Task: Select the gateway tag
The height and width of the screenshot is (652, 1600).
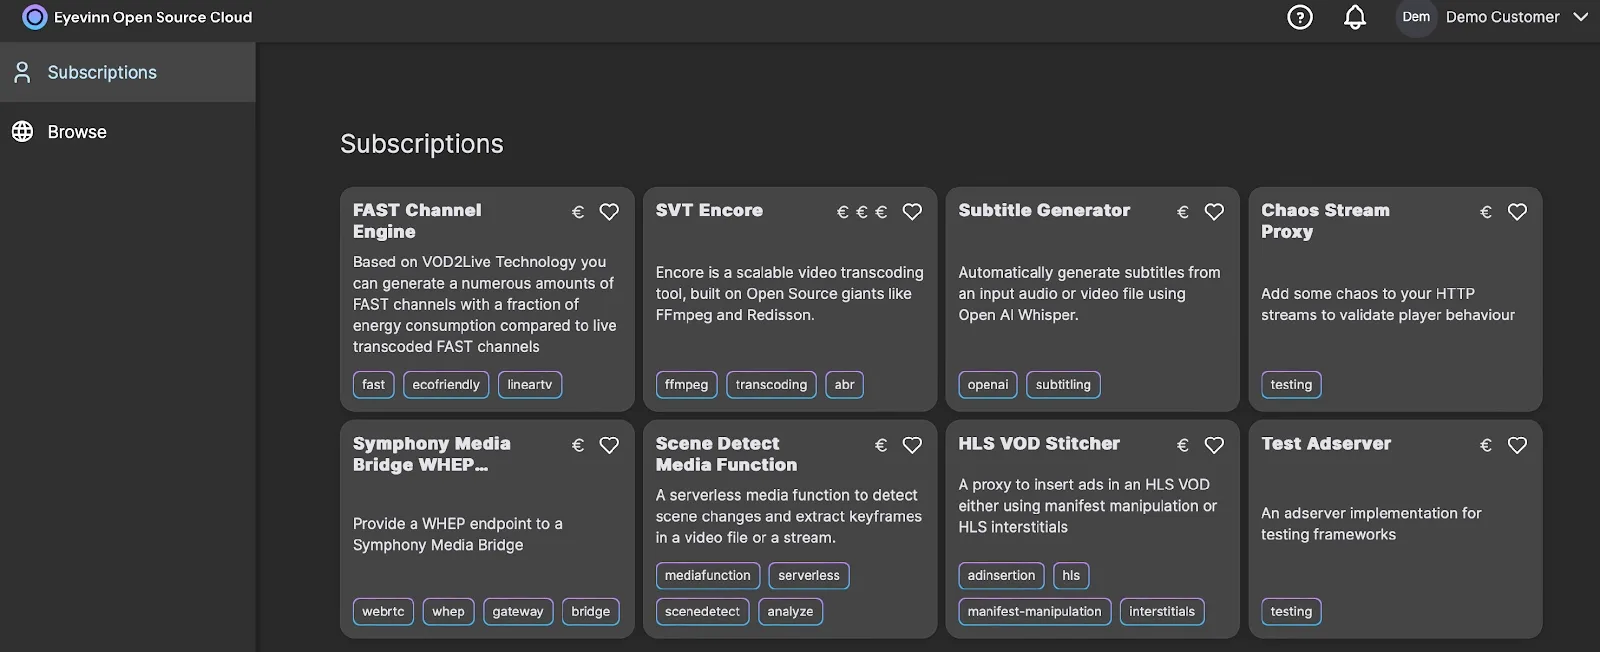Action: point(518,612)
